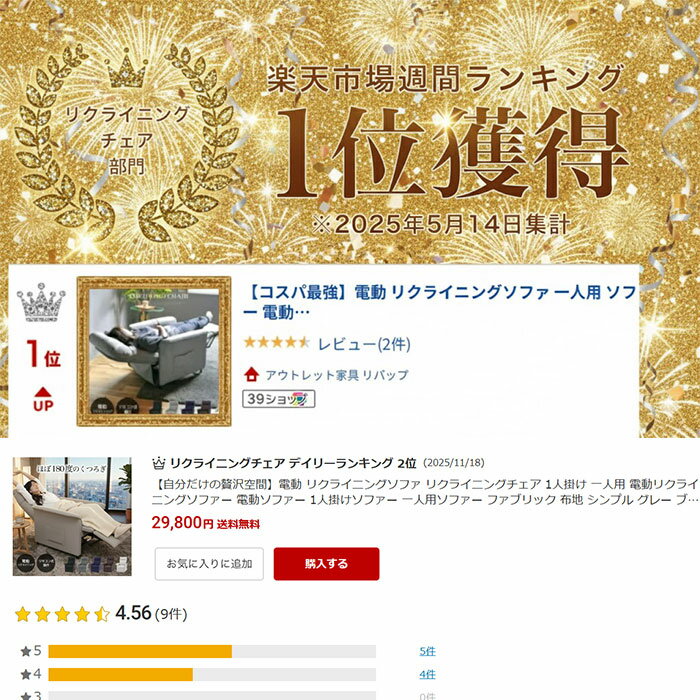Click the silver crown rank icon

click(41, 303)
